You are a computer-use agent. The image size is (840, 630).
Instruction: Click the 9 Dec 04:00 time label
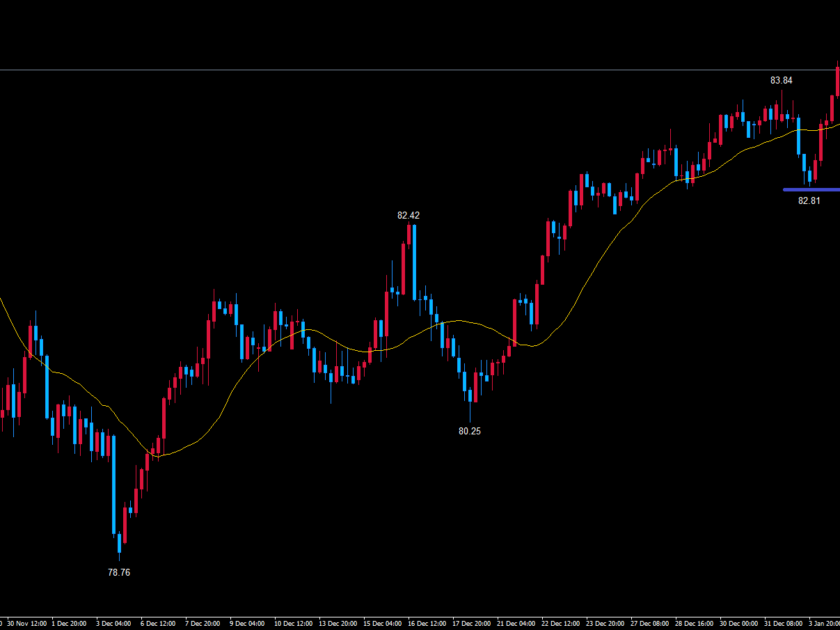(243, 622)
